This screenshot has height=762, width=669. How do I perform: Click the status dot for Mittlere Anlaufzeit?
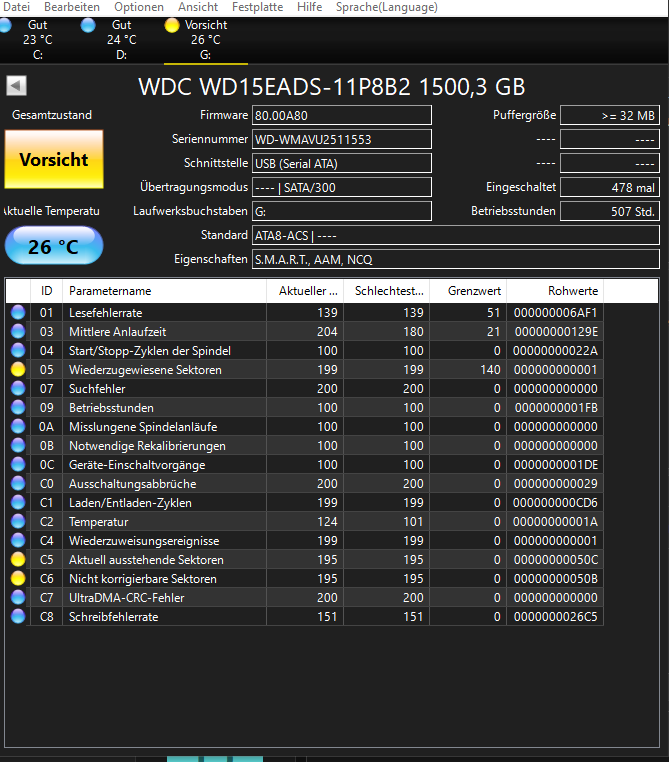[18, 331]
